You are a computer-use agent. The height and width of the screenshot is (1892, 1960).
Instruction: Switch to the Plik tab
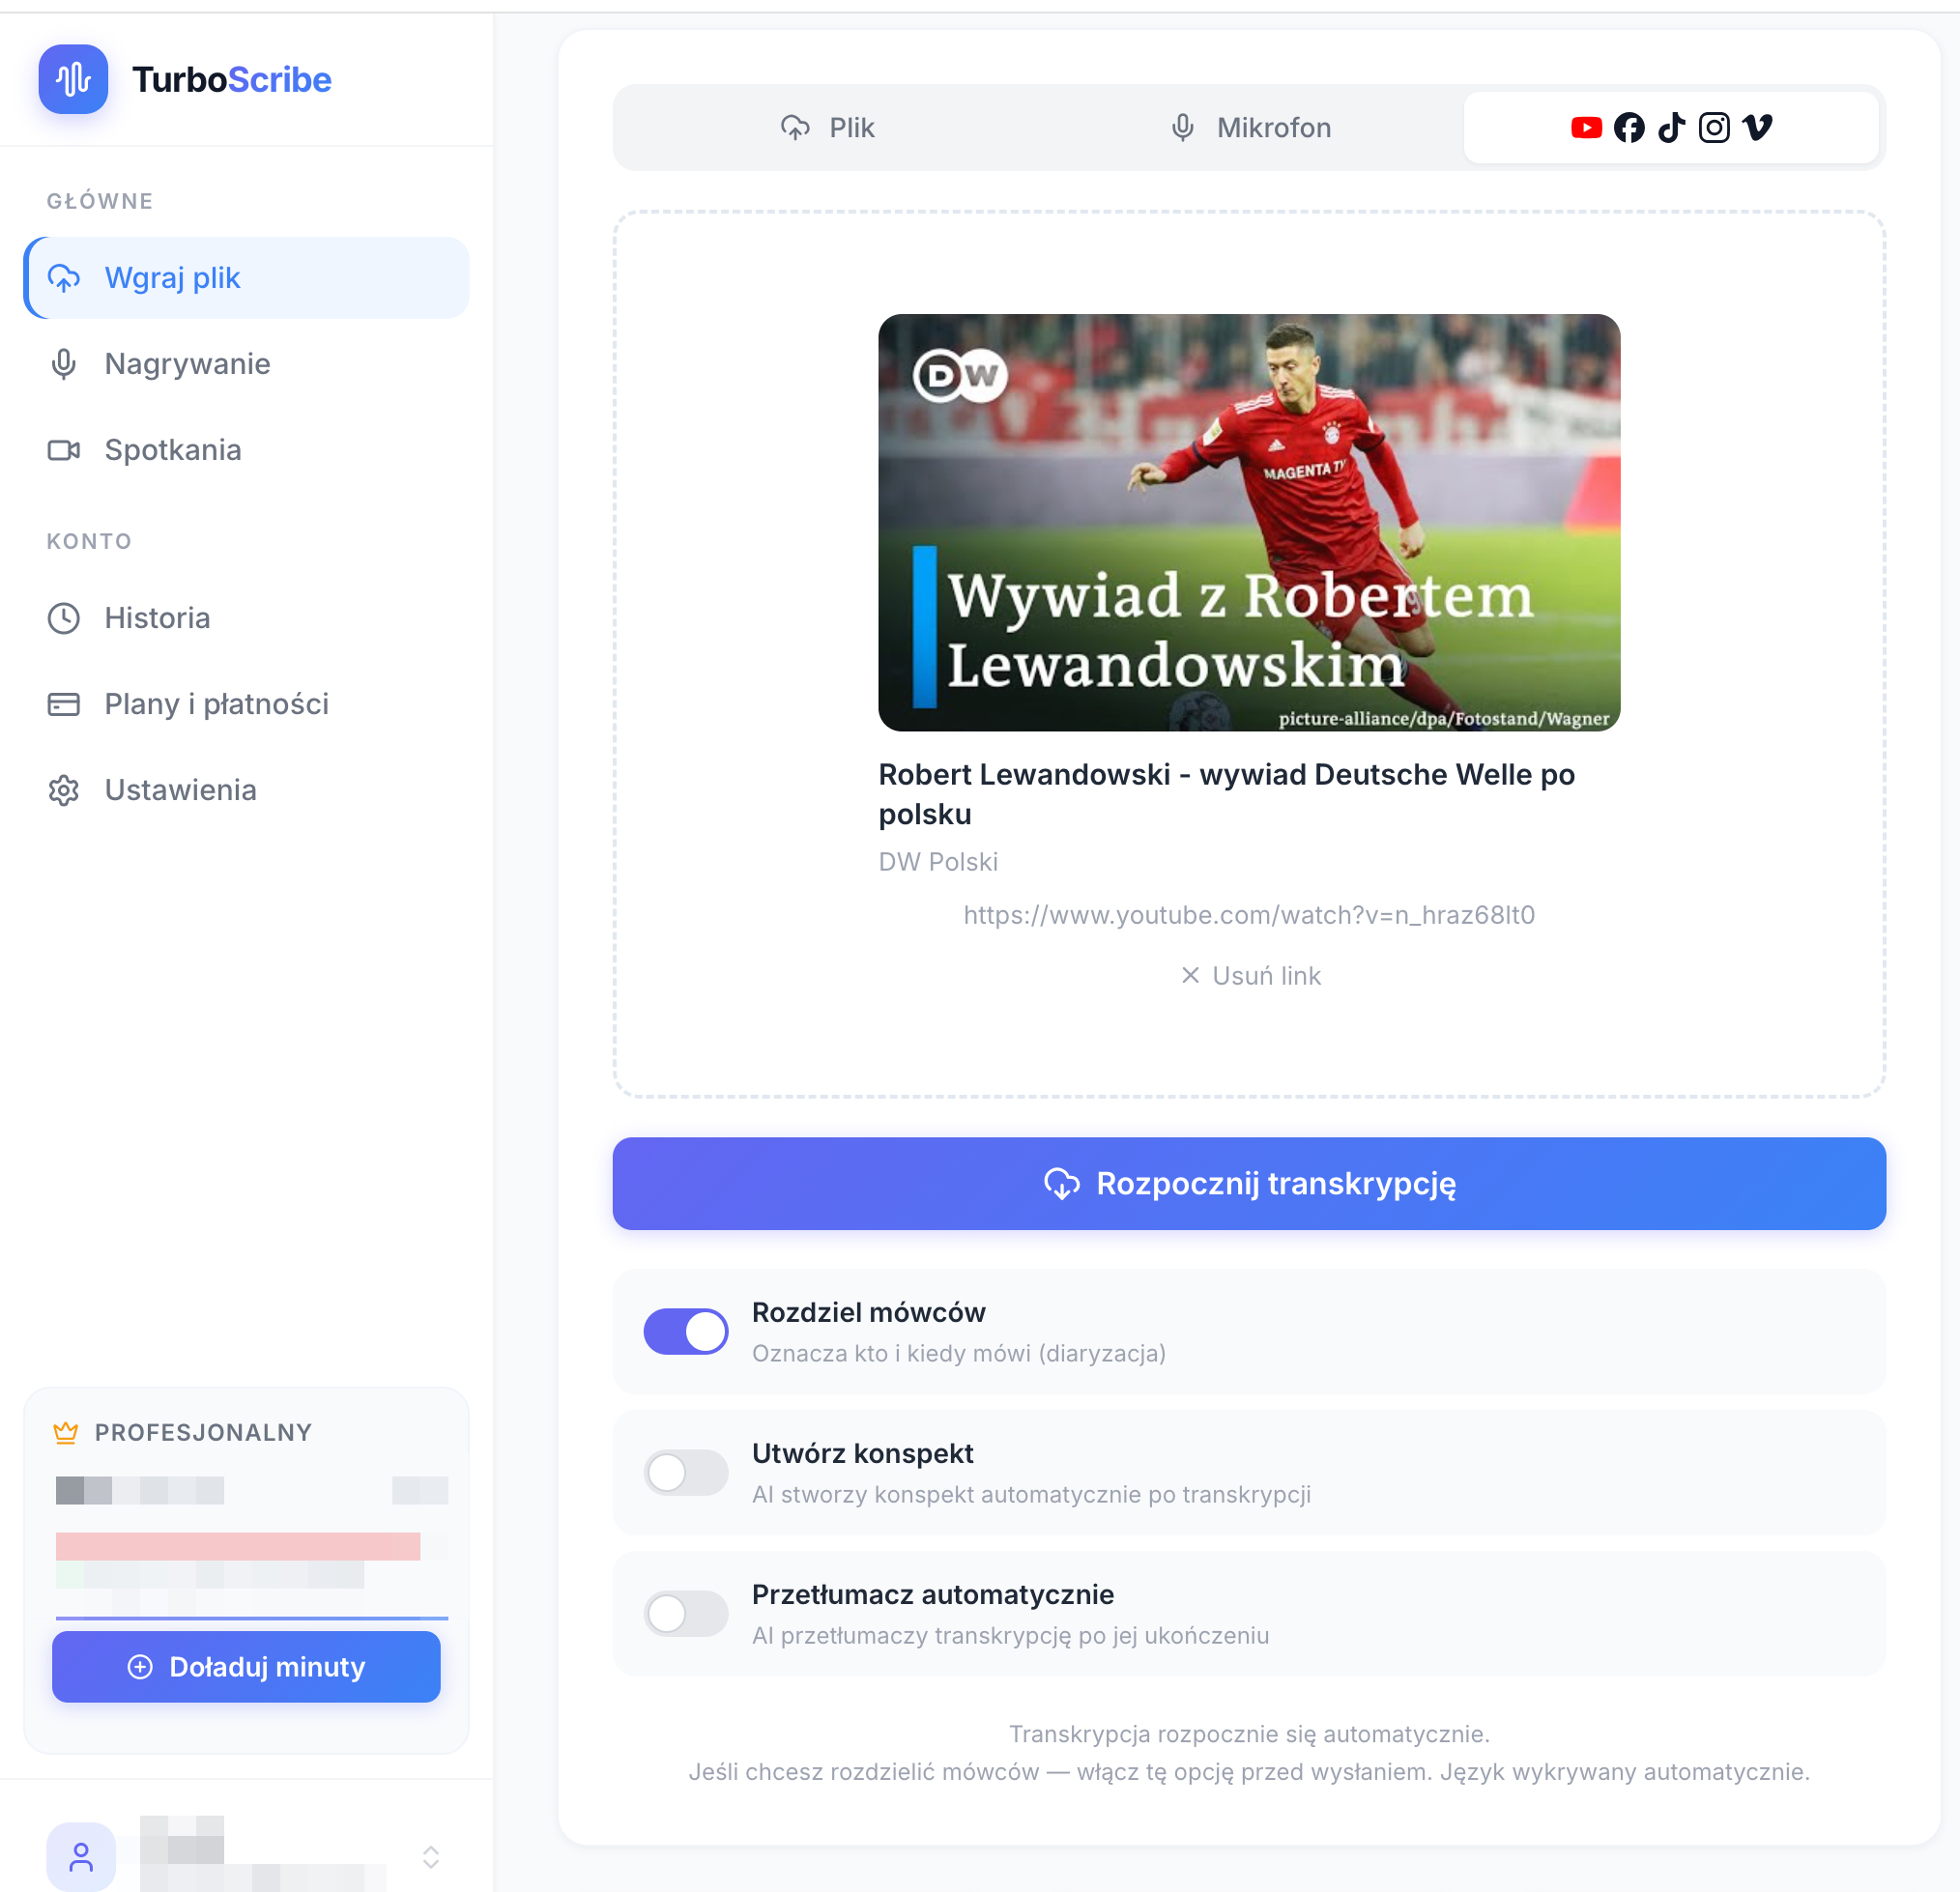828,128
